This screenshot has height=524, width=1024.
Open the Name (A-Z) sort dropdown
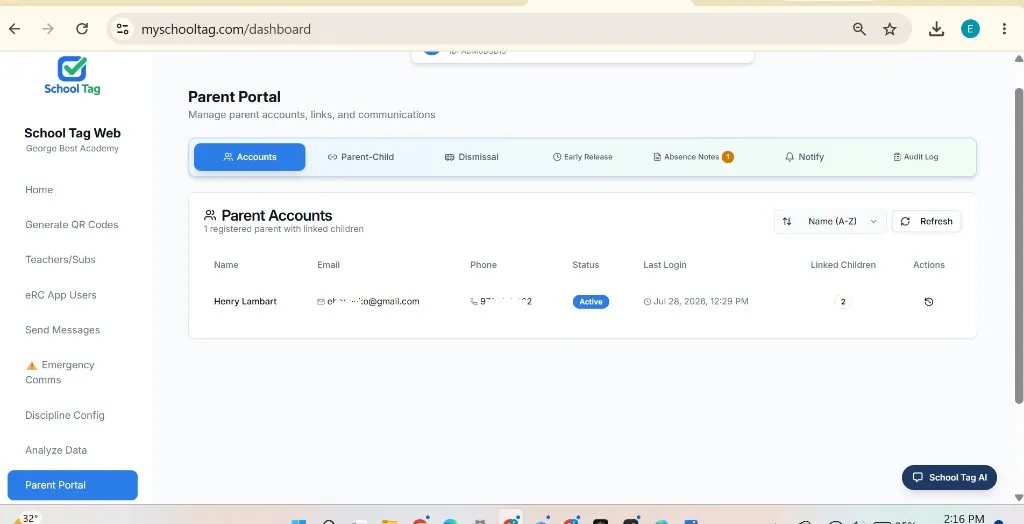(830, 221)
